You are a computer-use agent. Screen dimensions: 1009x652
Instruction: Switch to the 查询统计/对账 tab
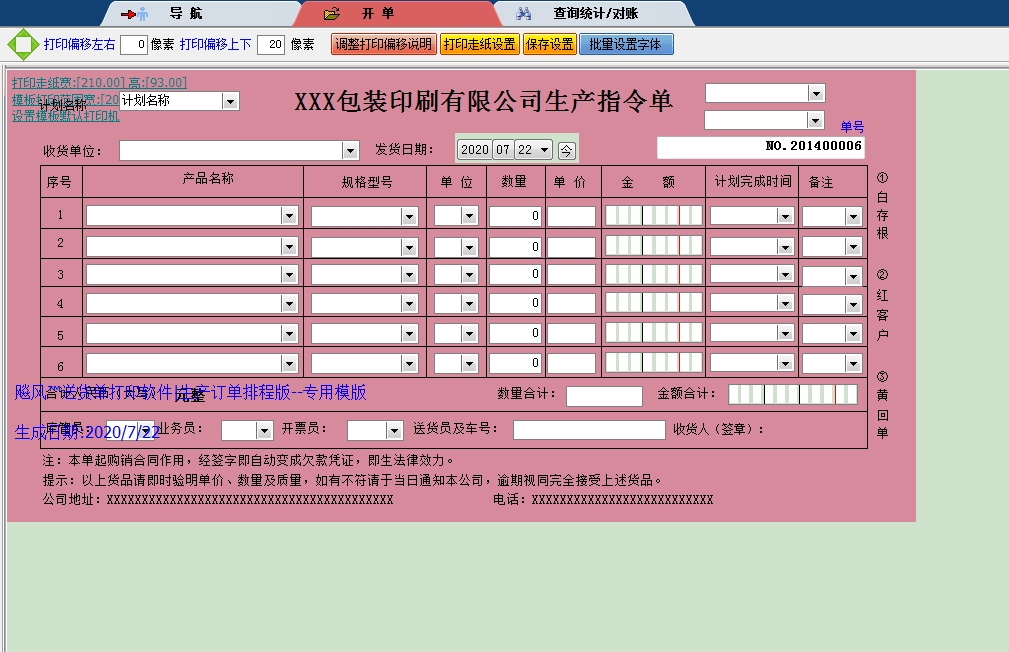coord(595,14)
